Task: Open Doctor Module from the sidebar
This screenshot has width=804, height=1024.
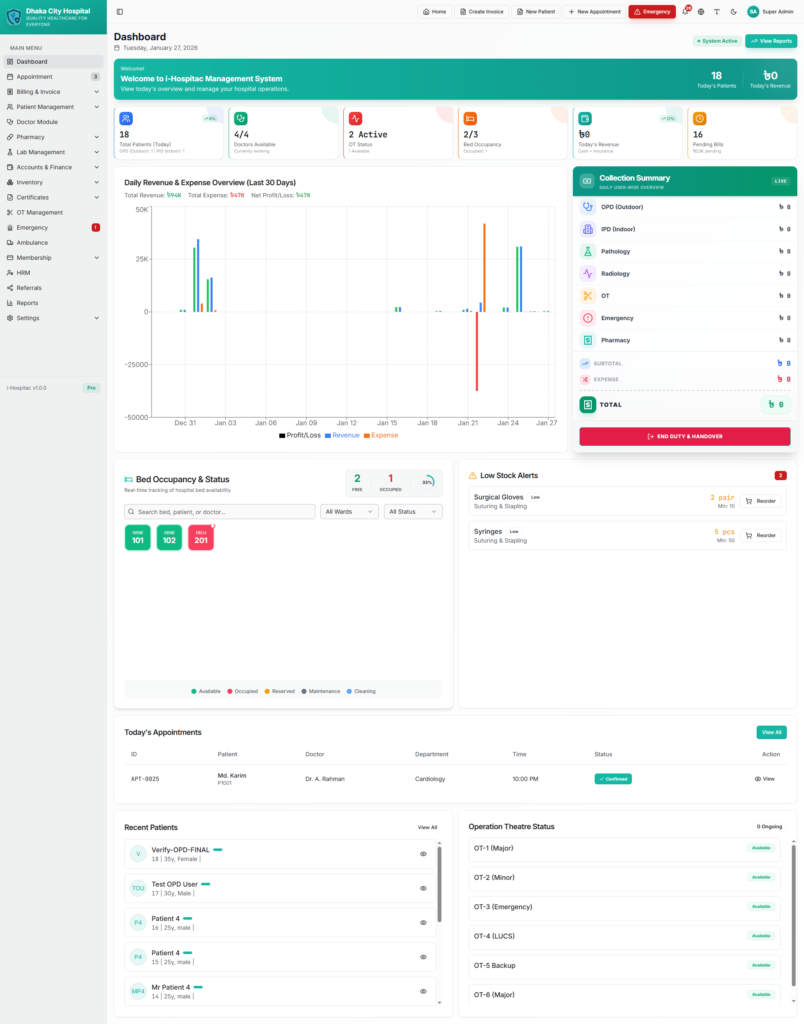Action: click(x=37, y=122)
